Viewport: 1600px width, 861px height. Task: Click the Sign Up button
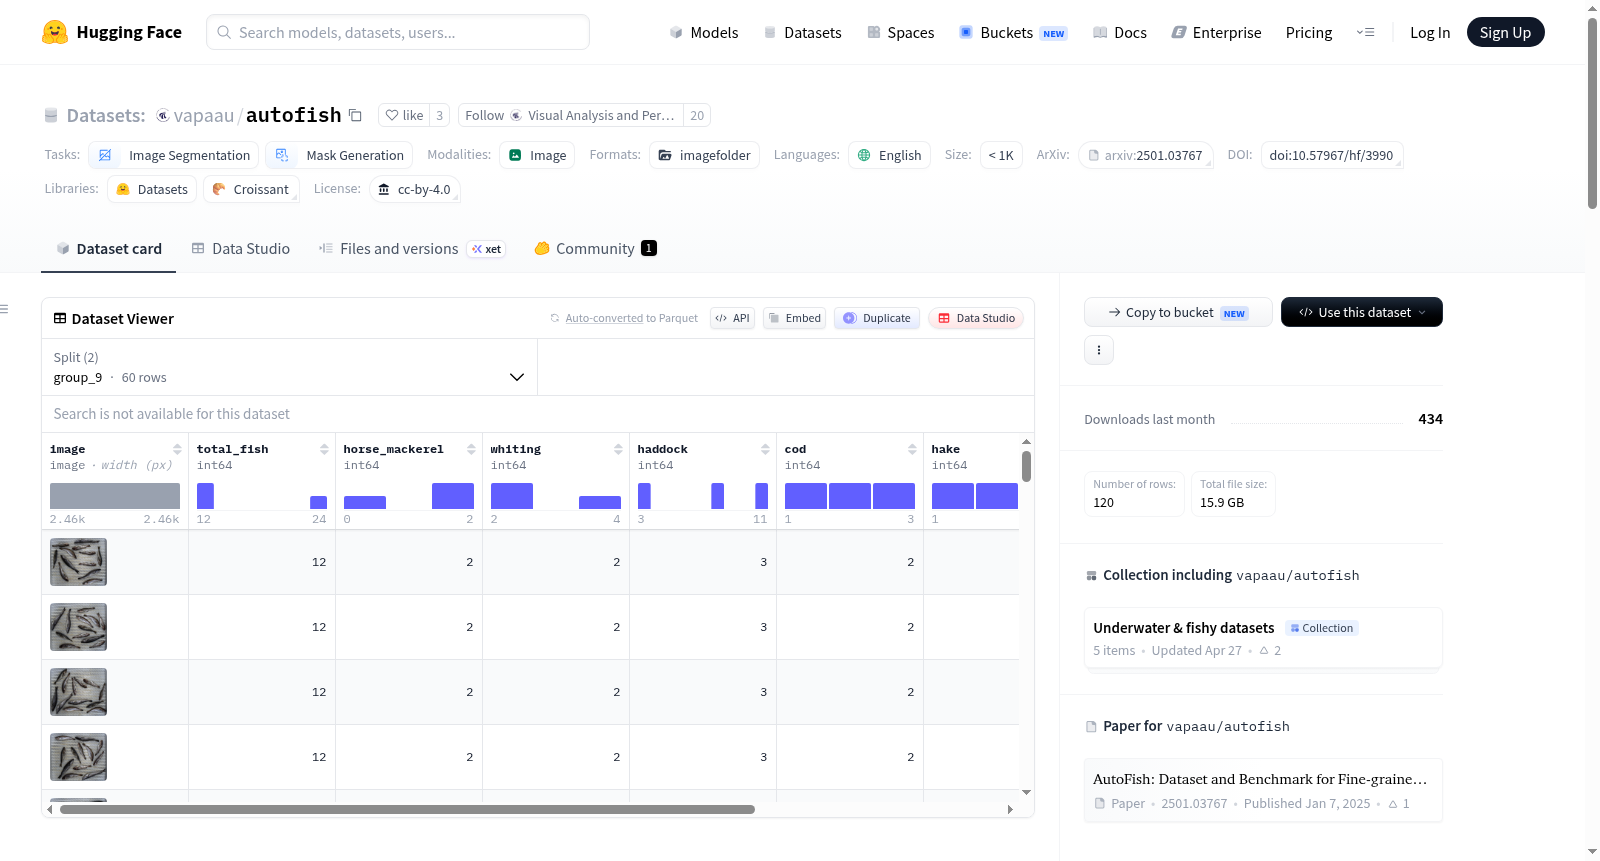pos(1506,32)
